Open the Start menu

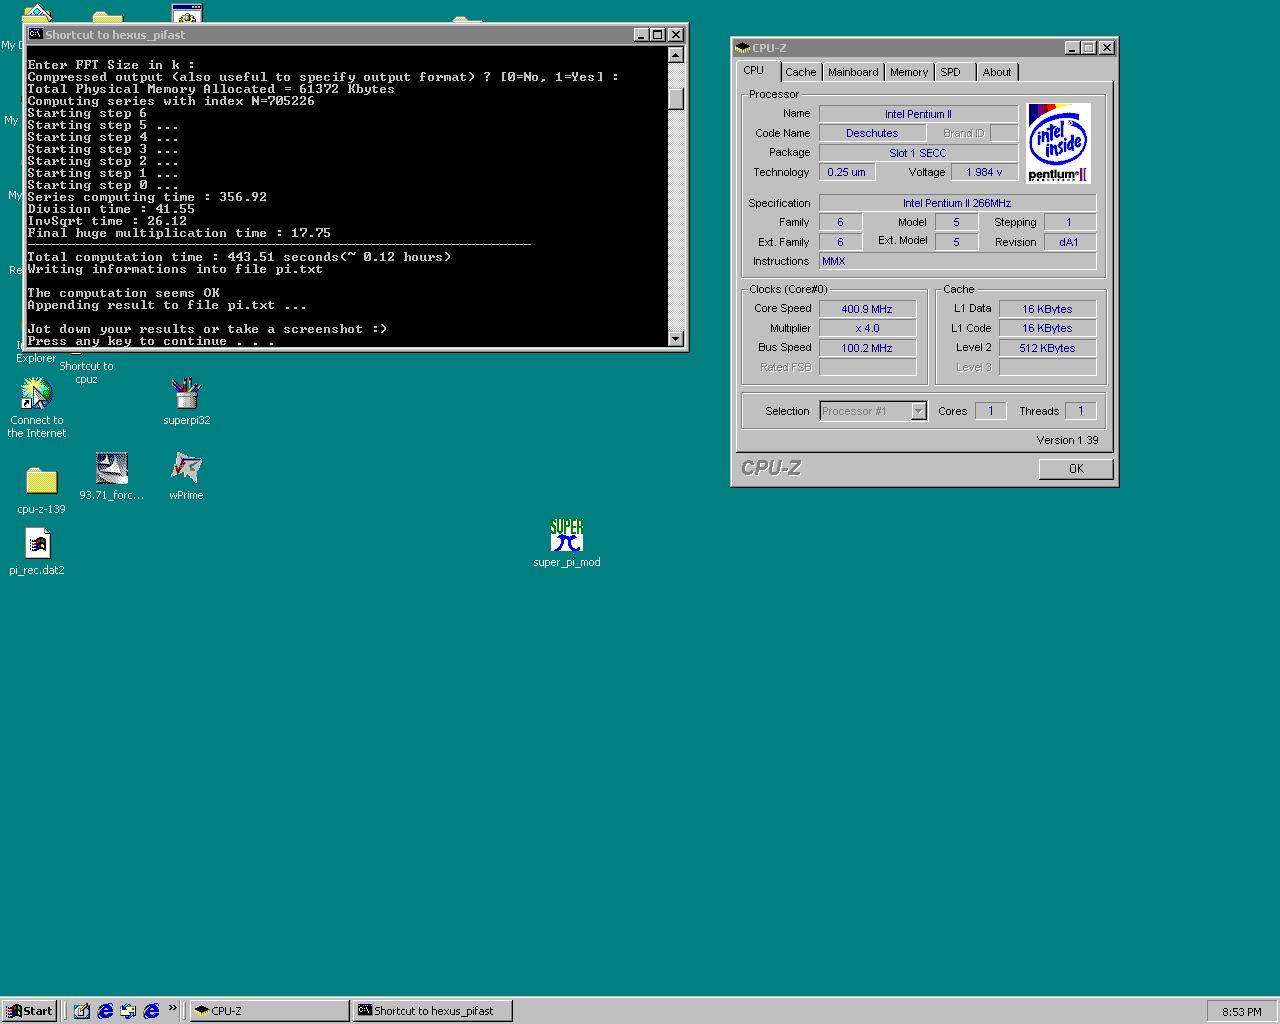click(x=30, y=1011)
